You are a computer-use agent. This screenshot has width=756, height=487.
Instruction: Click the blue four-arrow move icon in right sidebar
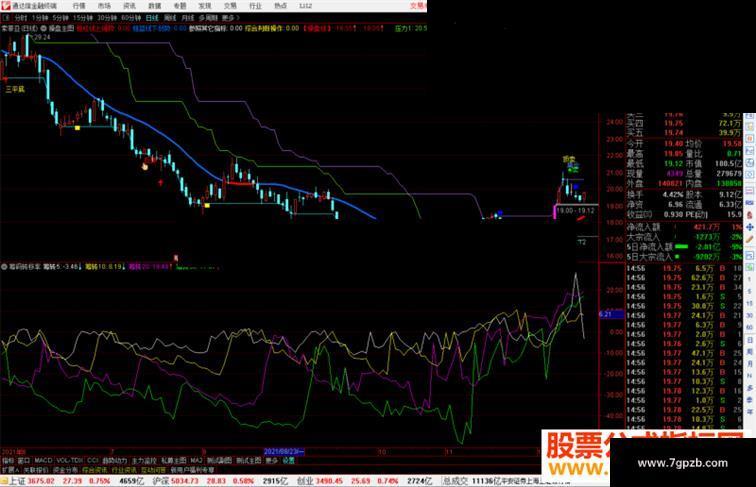750,227
